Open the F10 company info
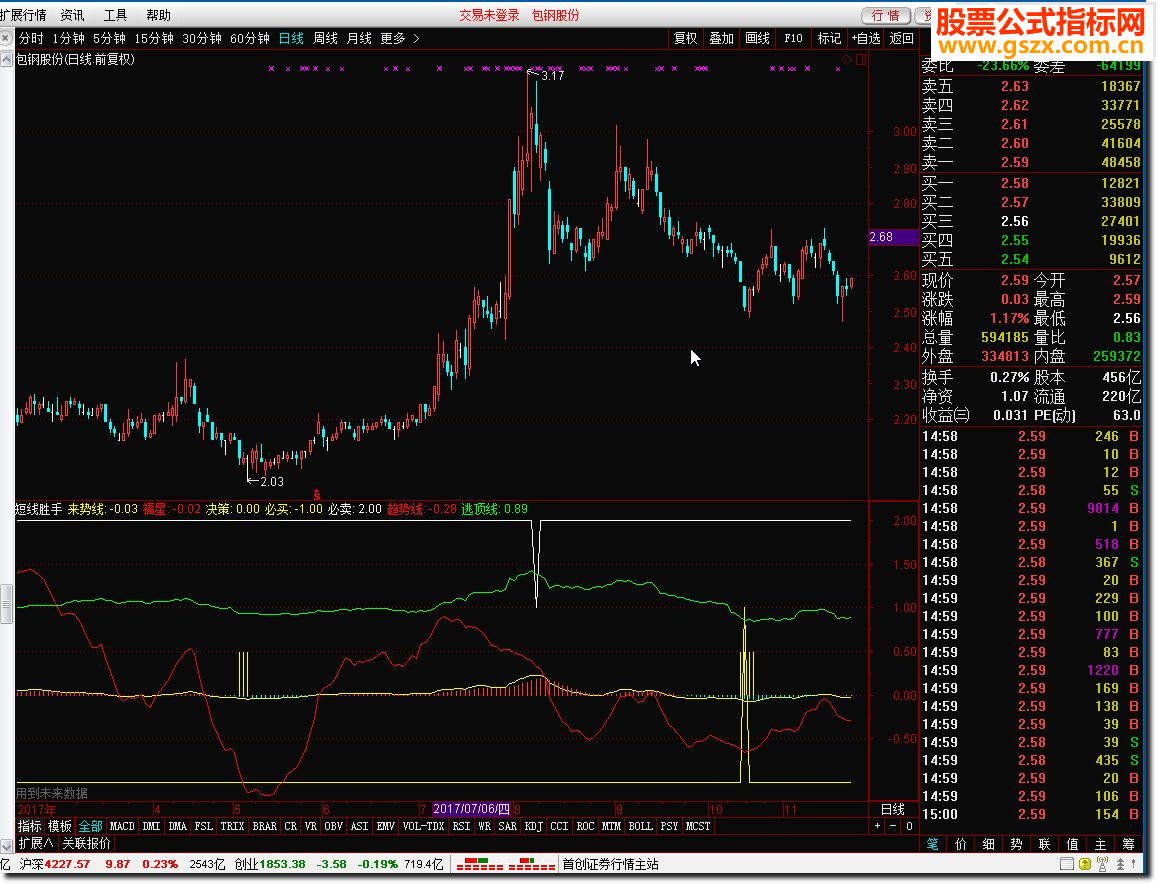 793,38
